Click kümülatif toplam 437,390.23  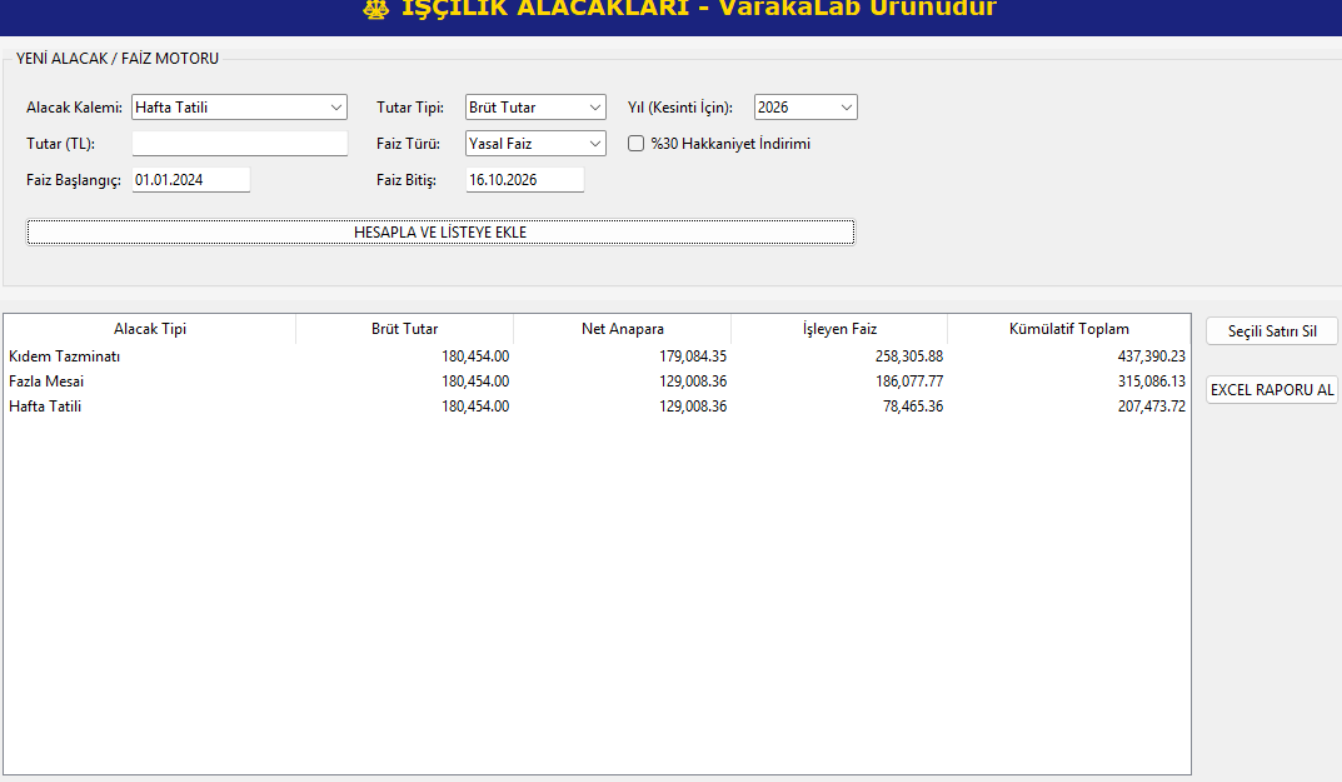(x=1151, y=356)
